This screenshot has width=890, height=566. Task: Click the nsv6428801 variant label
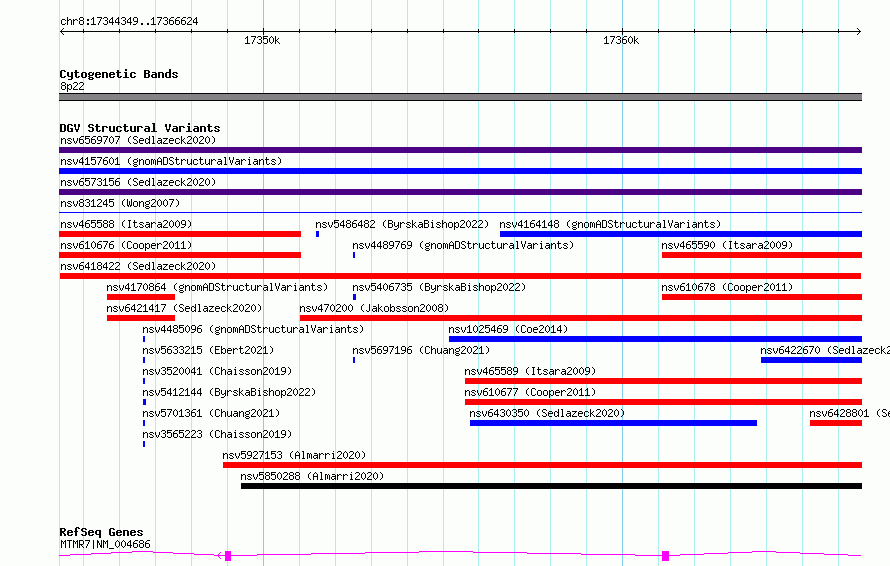[x=849, y=413]
